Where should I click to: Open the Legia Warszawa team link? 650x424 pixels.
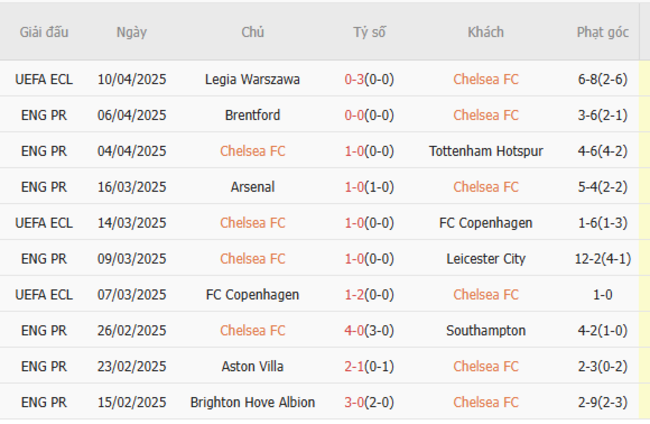click(252, 79)
